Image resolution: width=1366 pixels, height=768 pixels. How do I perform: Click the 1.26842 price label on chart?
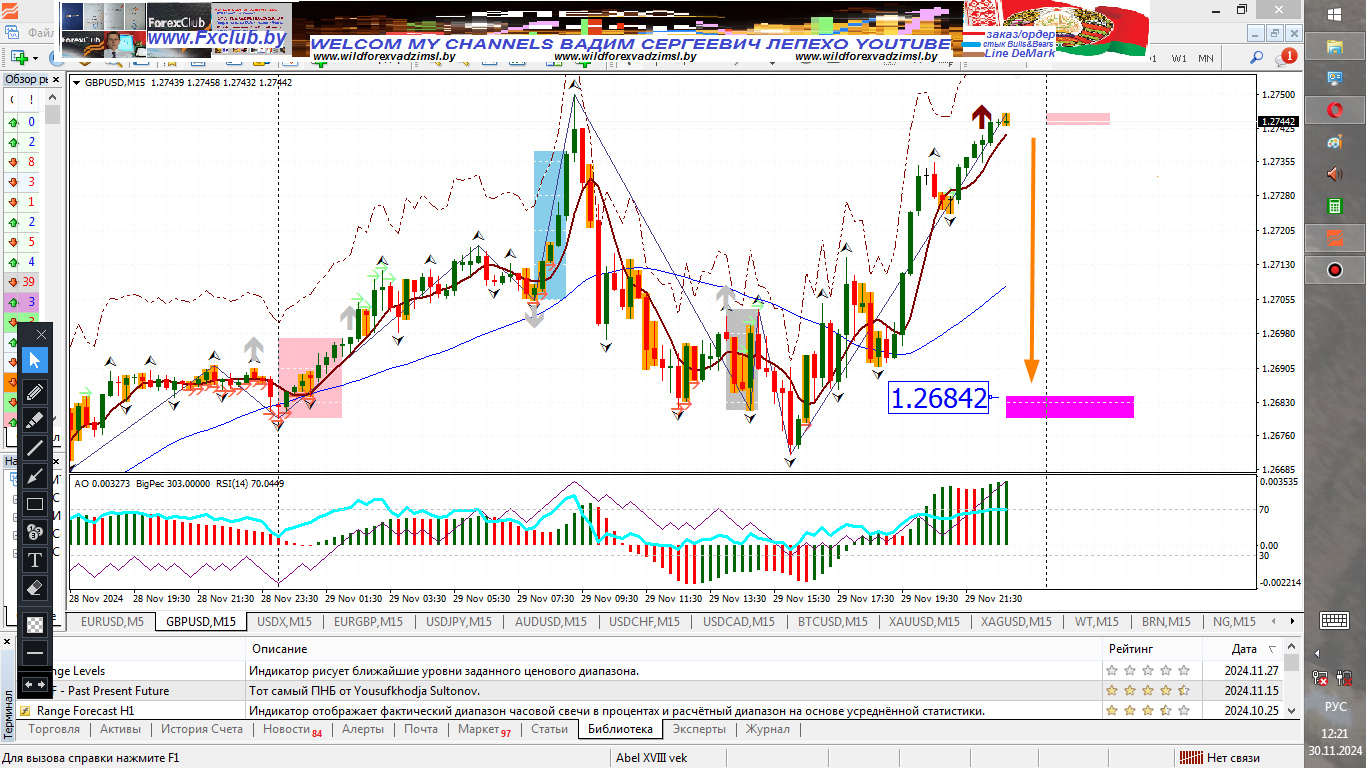[938, 398]
